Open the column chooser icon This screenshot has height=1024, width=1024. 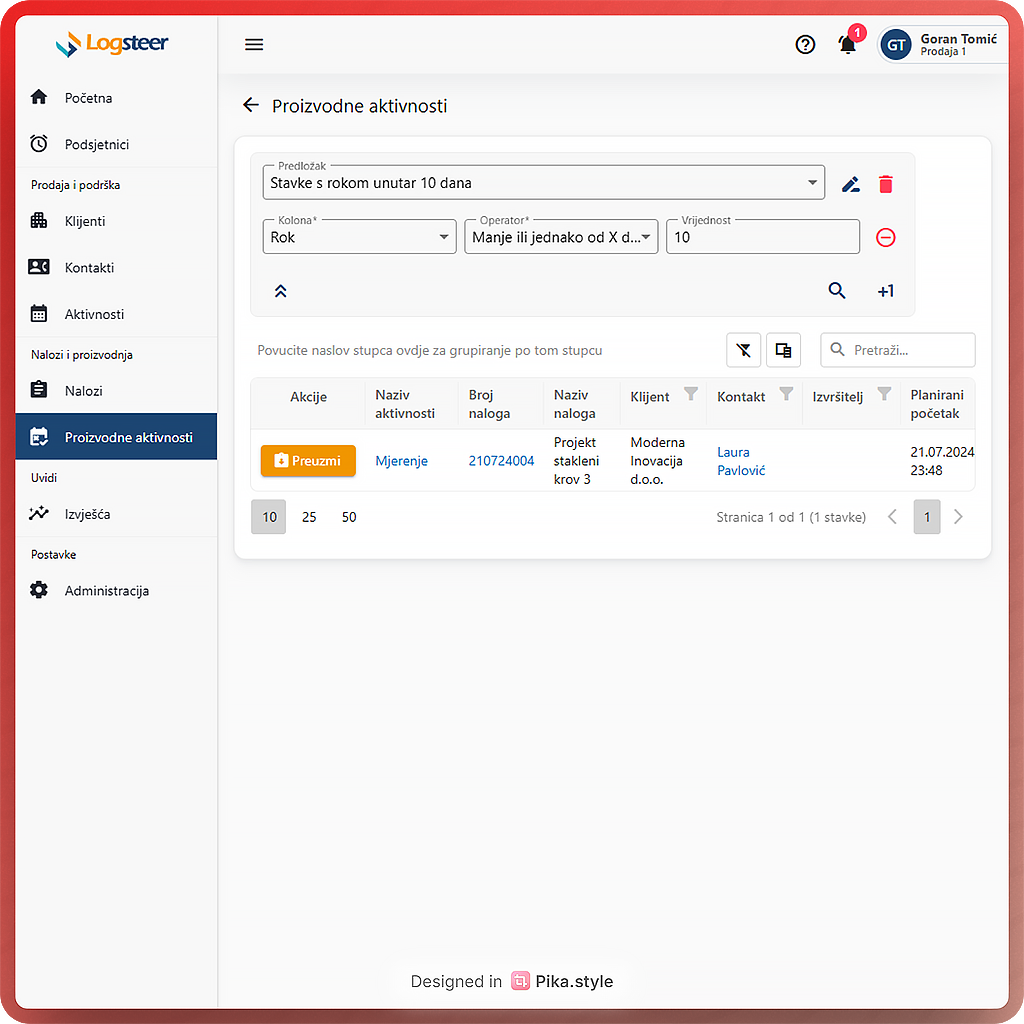point(783,350)
